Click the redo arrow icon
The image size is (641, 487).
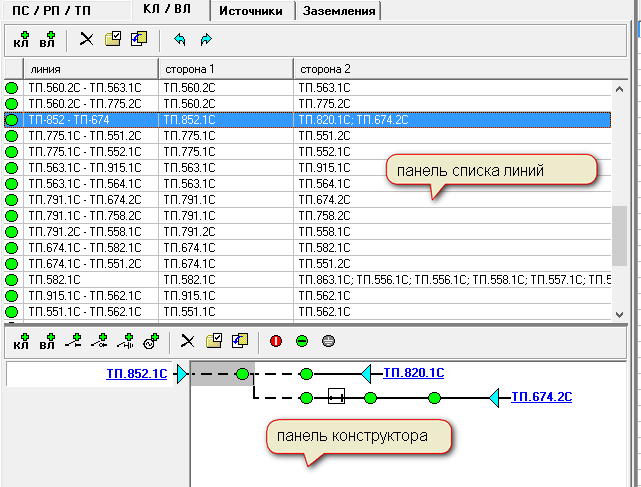[206, 40]
